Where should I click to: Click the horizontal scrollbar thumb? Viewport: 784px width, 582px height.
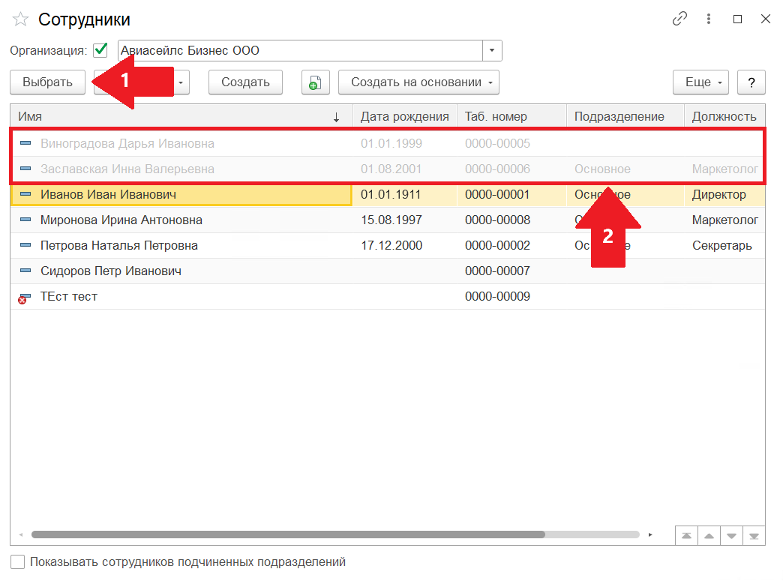click(290, 535)
